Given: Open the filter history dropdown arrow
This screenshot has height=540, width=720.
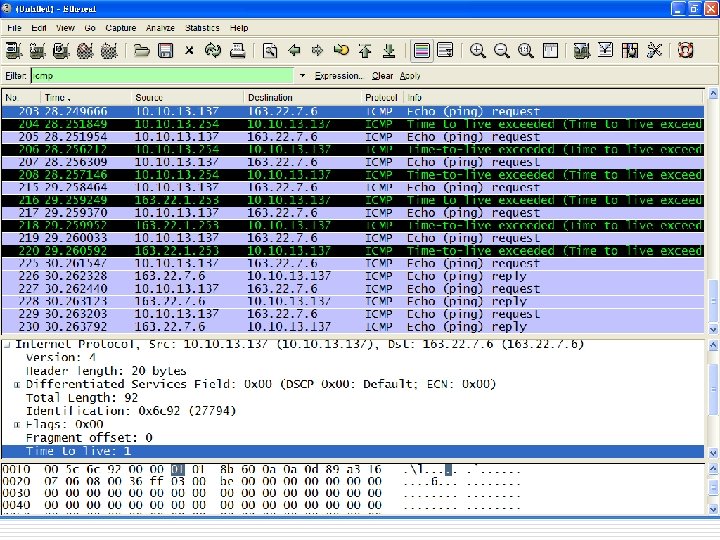Looking at the screenshot, I should click(x=303, y=76).
